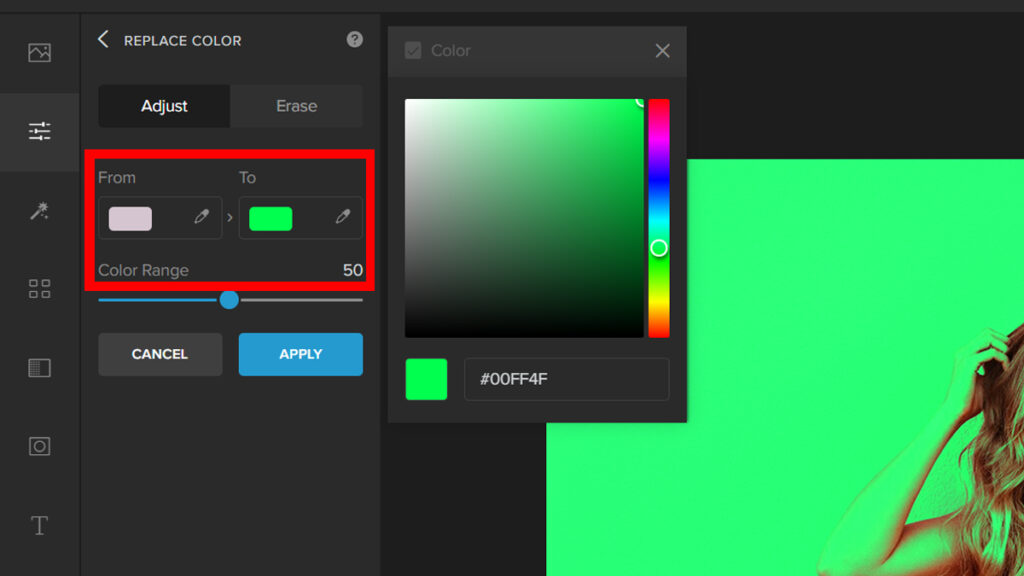Select the Text tool icon
Screen dimensions: 1024x576
pos(40,525)
